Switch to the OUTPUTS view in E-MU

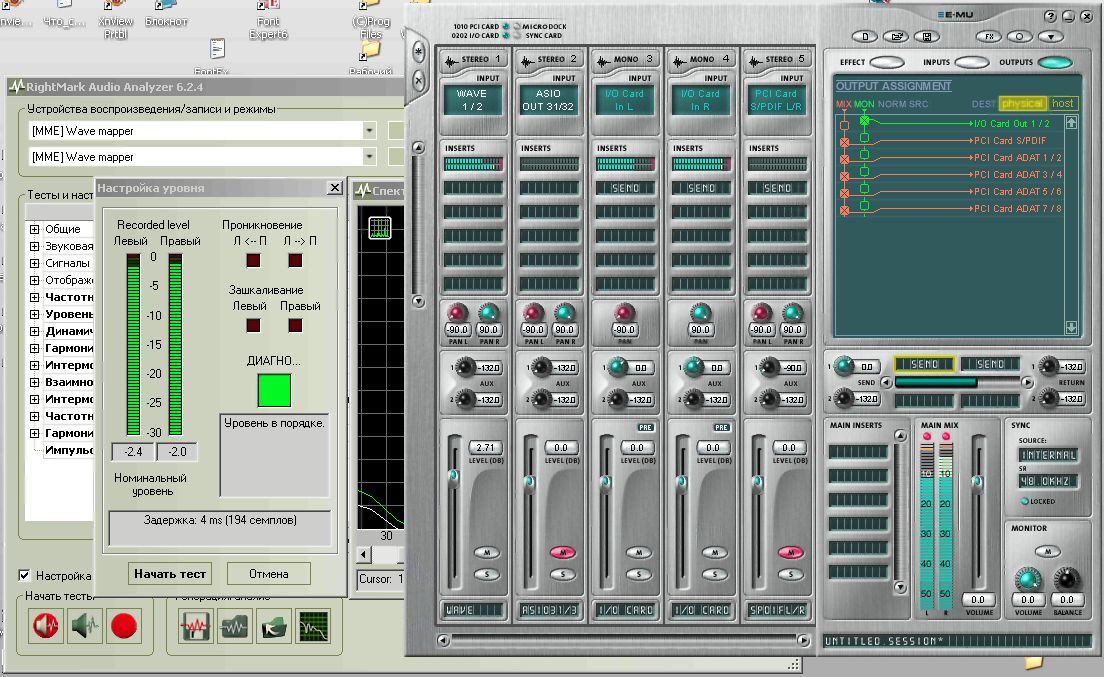(1055, 62)
